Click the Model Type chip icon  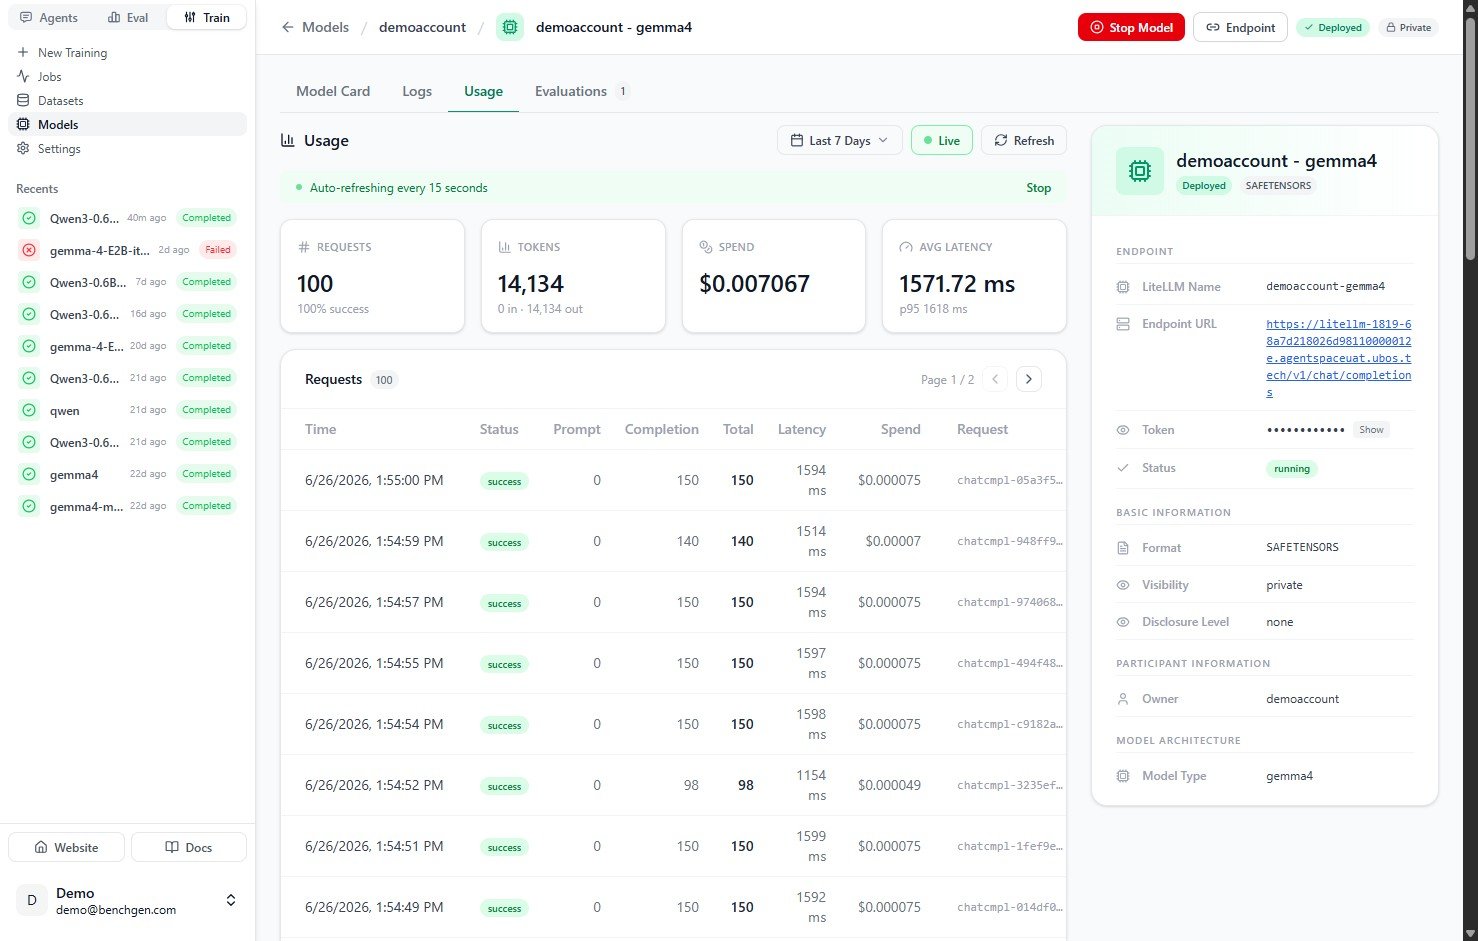pos(1123,776)
